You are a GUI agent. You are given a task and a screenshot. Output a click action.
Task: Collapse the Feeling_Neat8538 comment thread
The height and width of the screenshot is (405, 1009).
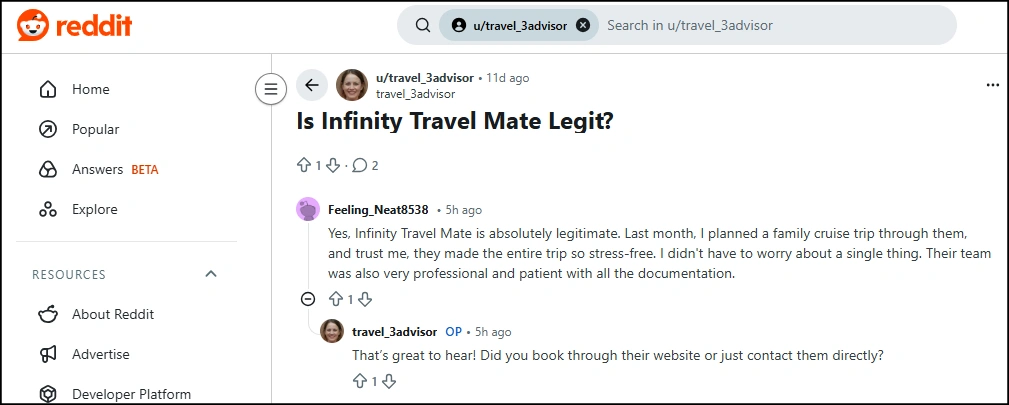308,299
